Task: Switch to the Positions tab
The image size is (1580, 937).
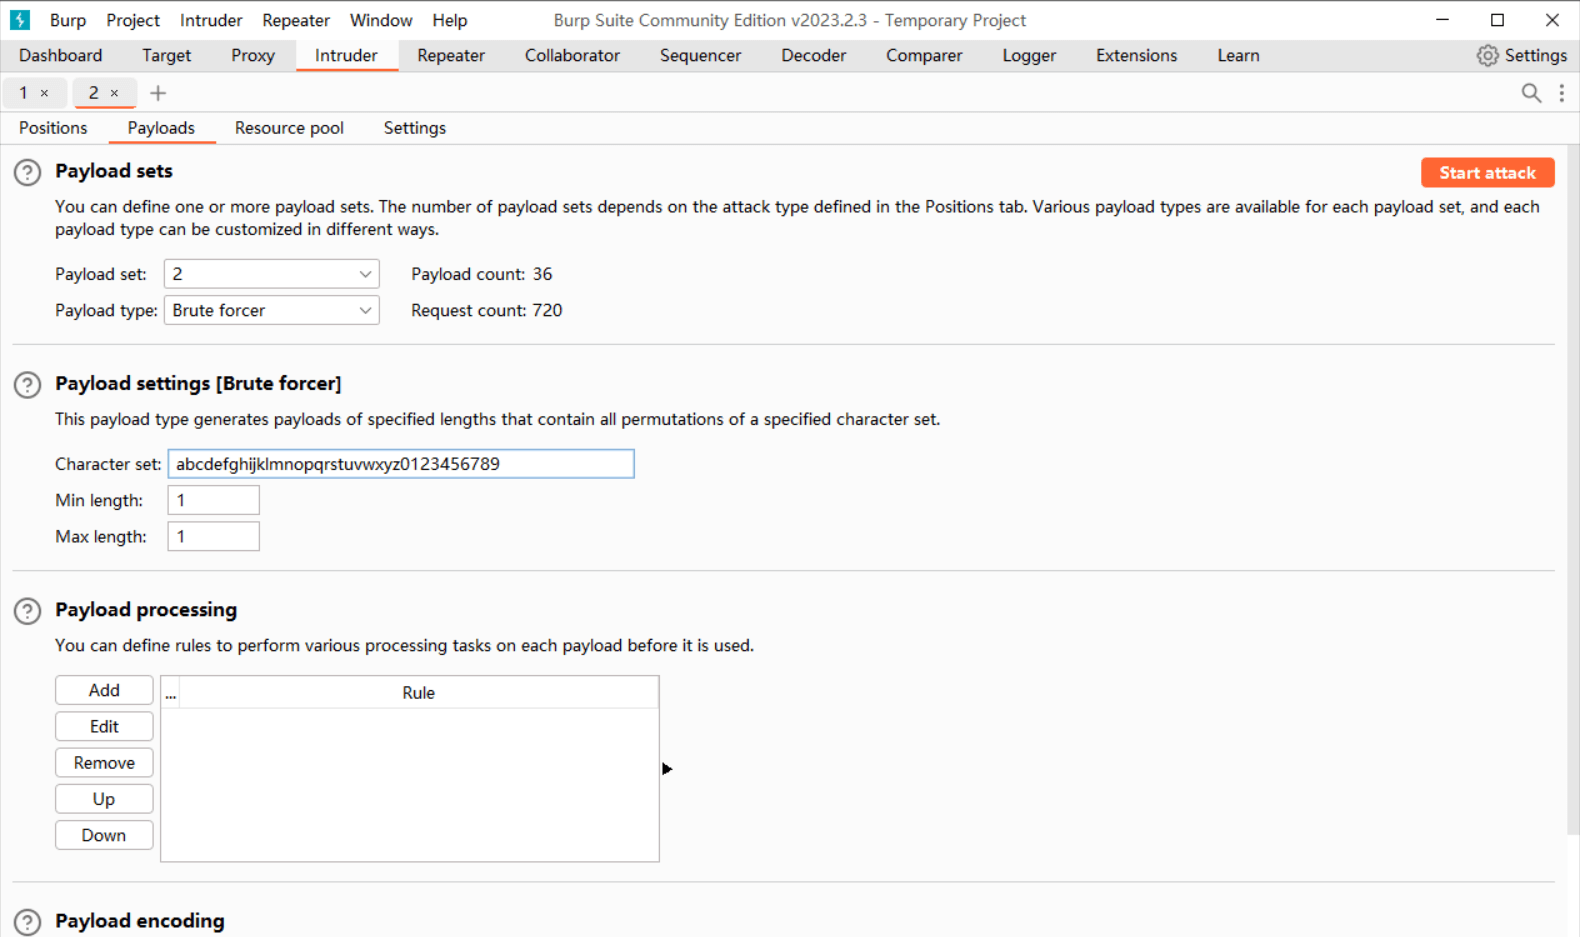Action: pyautogui.click(x=53, y=128)
